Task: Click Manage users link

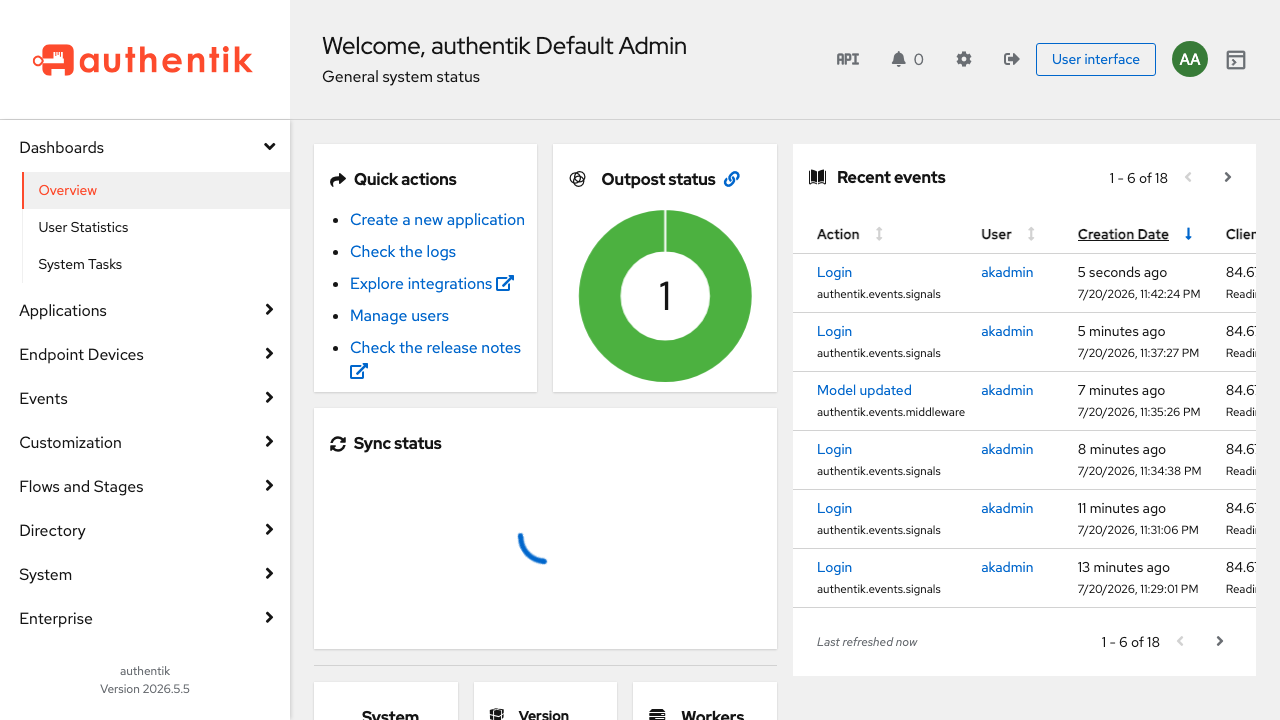Action: (x=399, y=315)
